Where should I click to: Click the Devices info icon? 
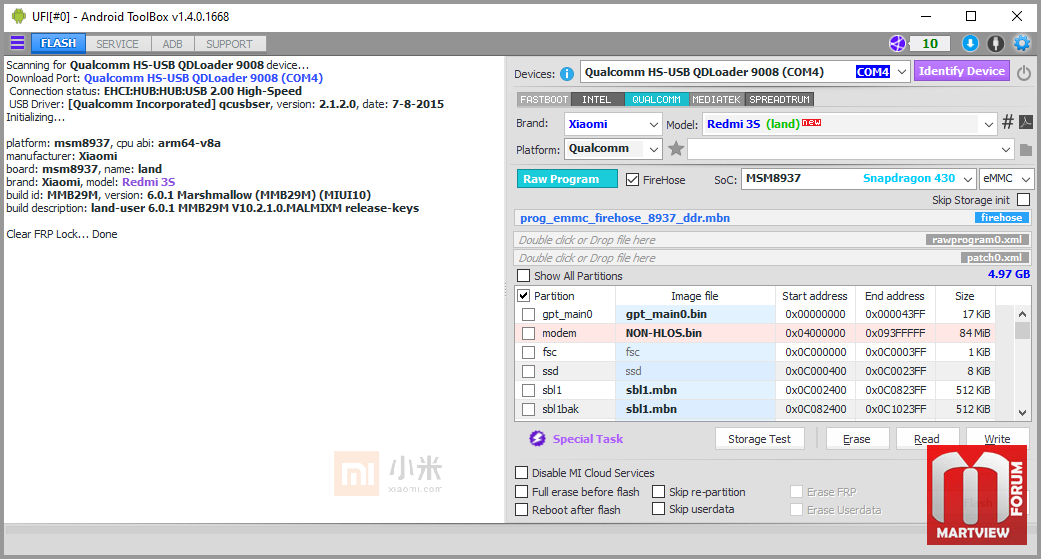566,74
